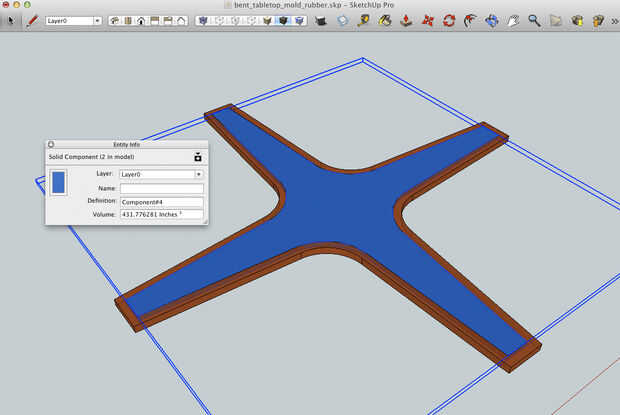Select the Move tool
The image size is (620, 415).
click(x=428, y=20)
